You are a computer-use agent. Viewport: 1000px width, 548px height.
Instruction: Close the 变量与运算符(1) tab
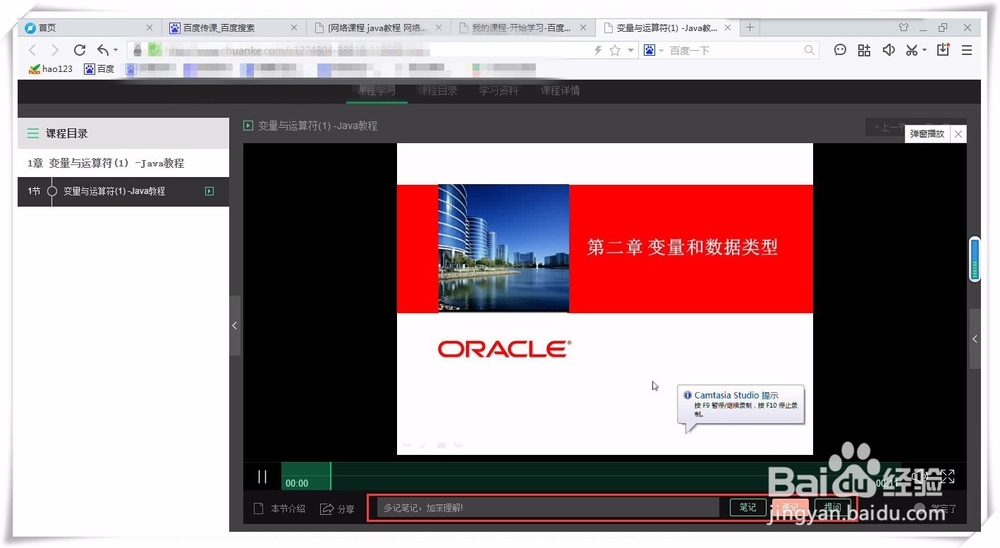coord(728,27)
